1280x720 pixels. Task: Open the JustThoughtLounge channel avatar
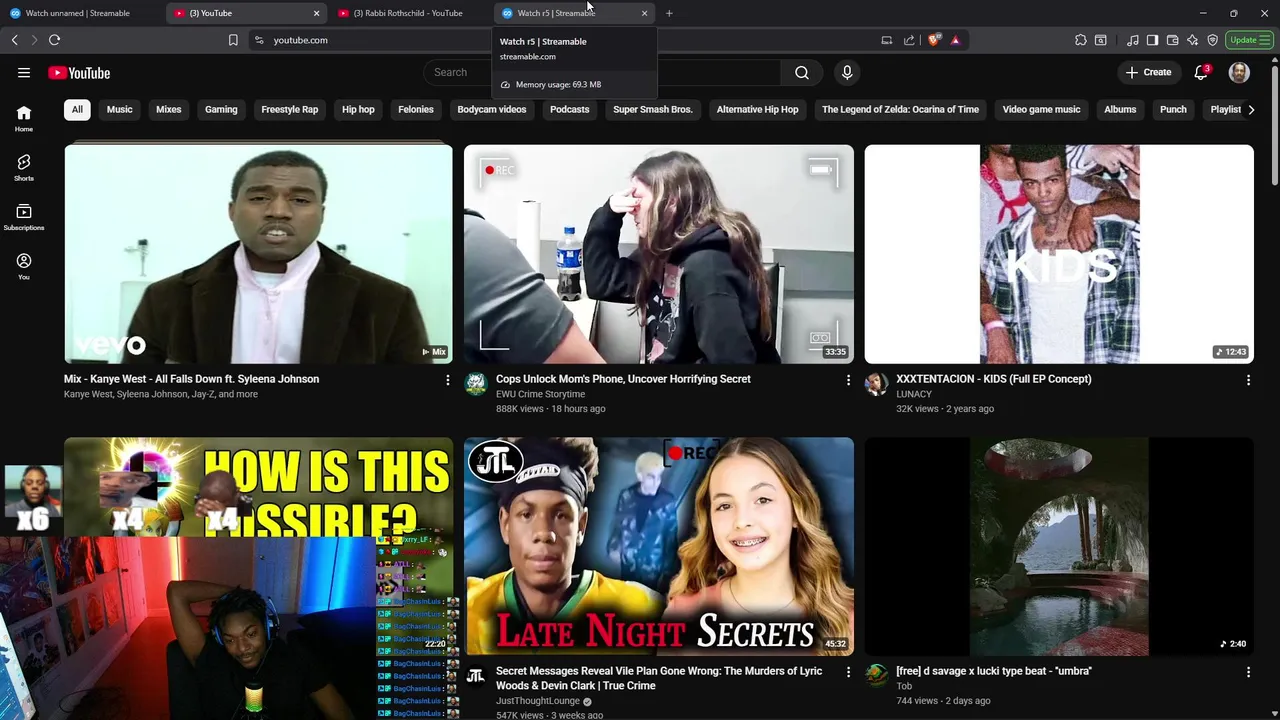tap(476, 676)
